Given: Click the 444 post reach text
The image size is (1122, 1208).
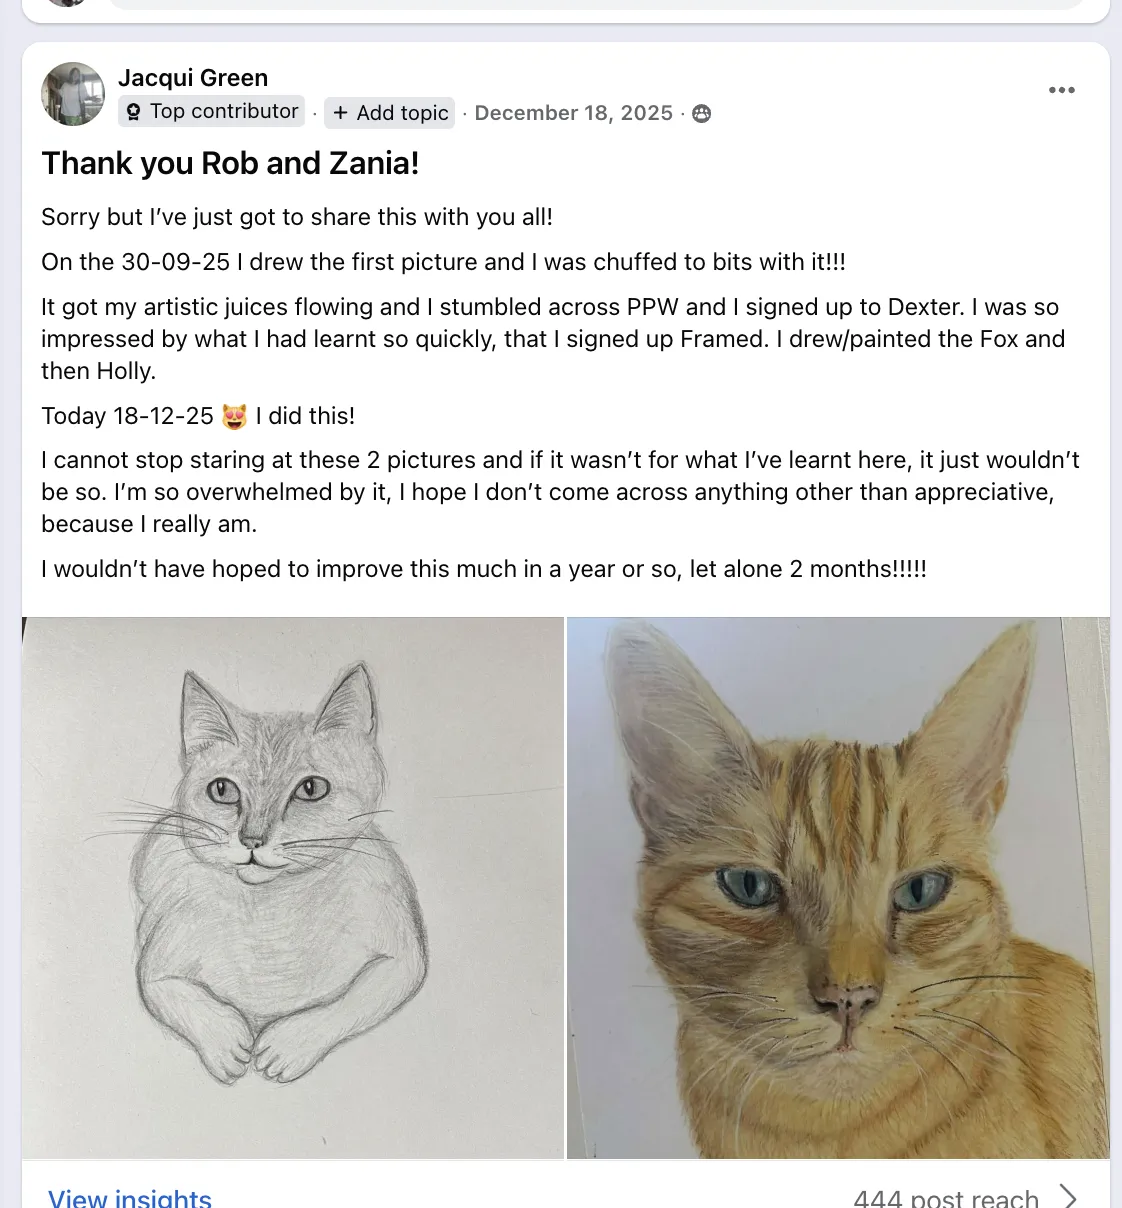Looking at the screenshot, I should click(945, 1198).
